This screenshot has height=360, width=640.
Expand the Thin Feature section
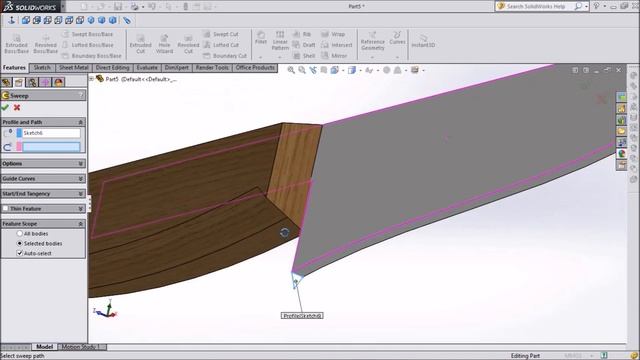click(80, 209)
